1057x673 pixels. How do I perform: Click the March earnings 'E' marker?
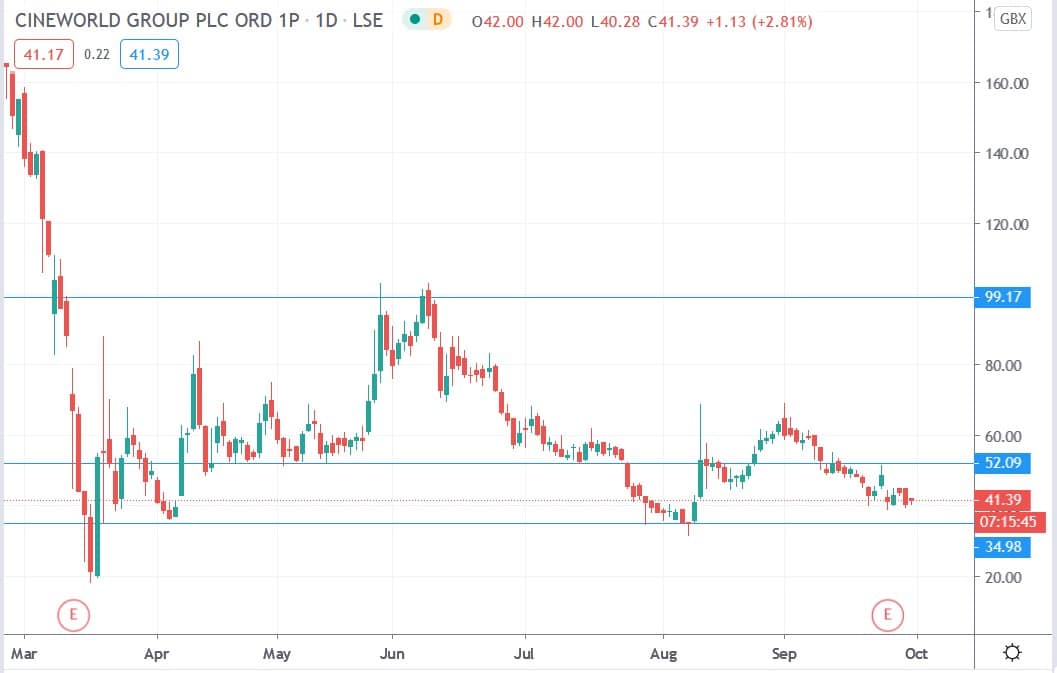click(x=73, y=614)
